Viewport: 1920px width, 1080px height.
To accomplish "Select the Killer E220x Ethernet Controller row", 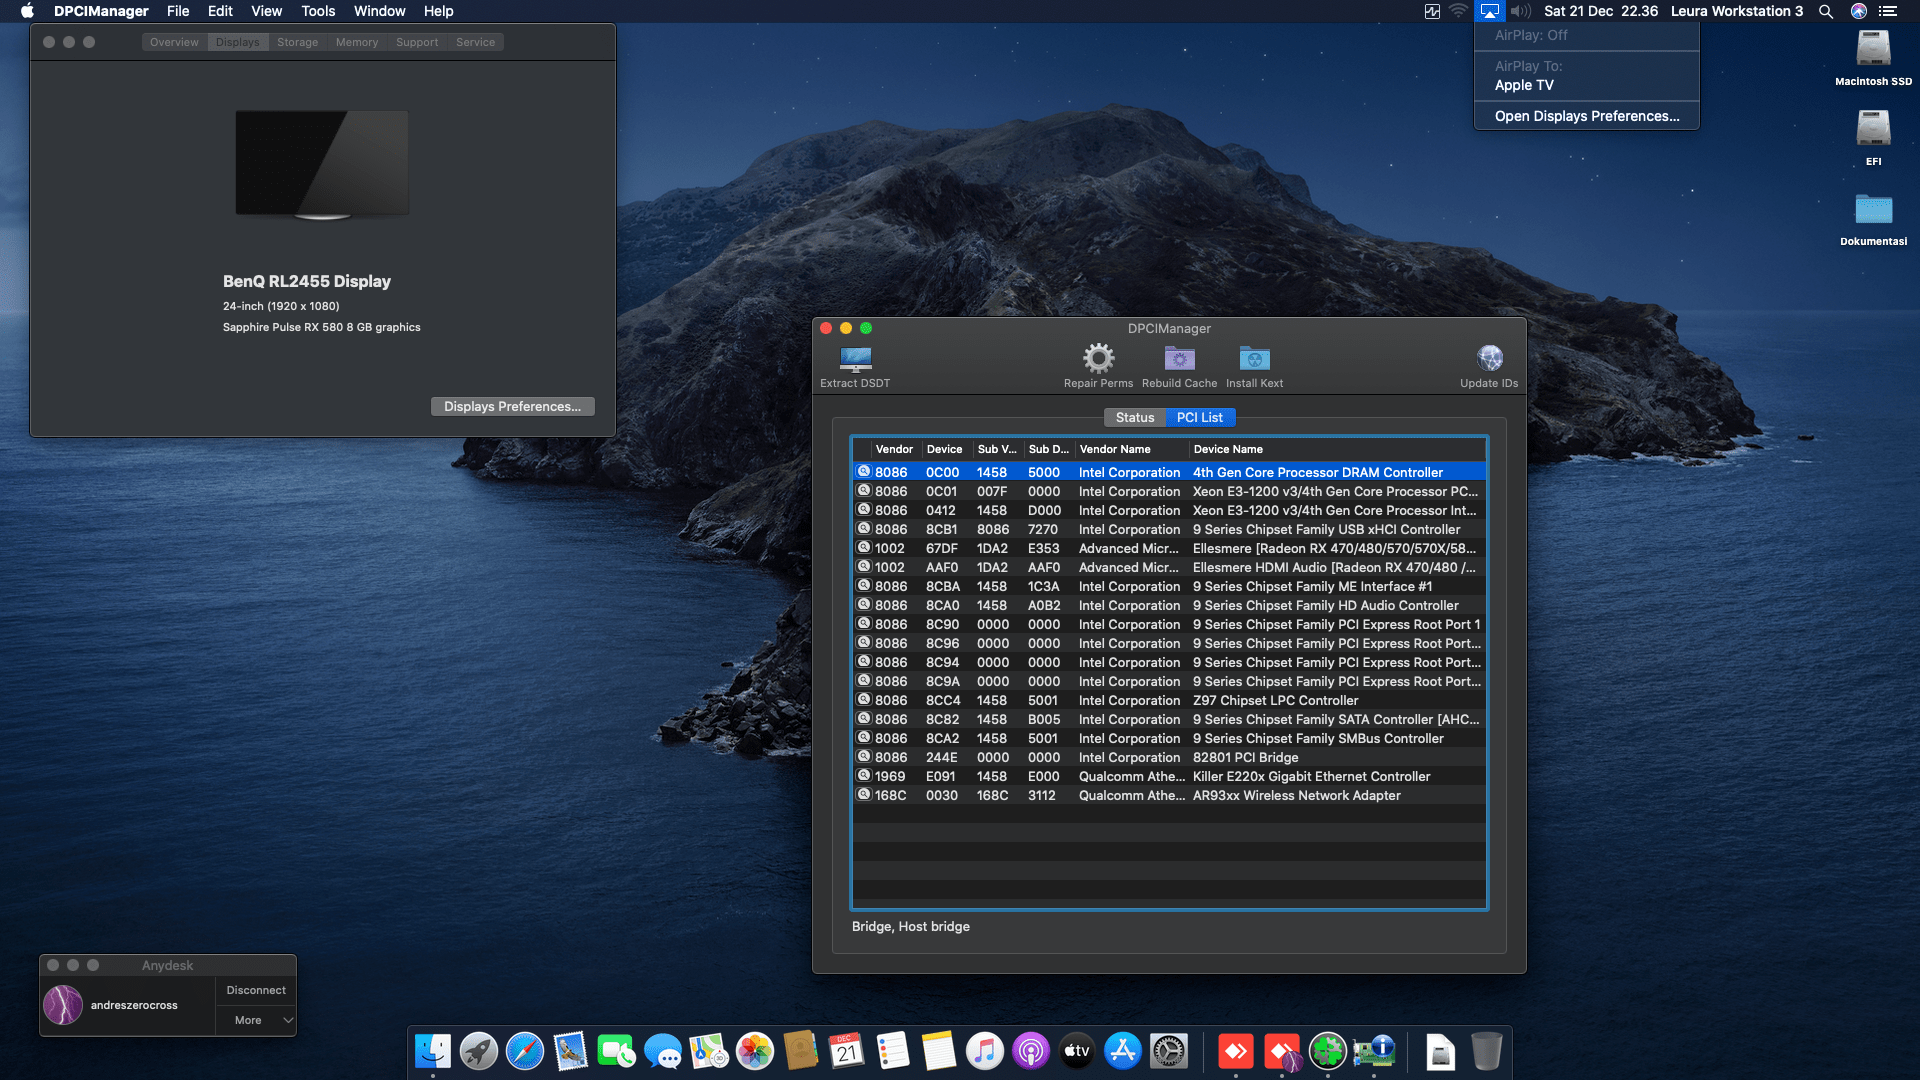I will coord(1310,776).
